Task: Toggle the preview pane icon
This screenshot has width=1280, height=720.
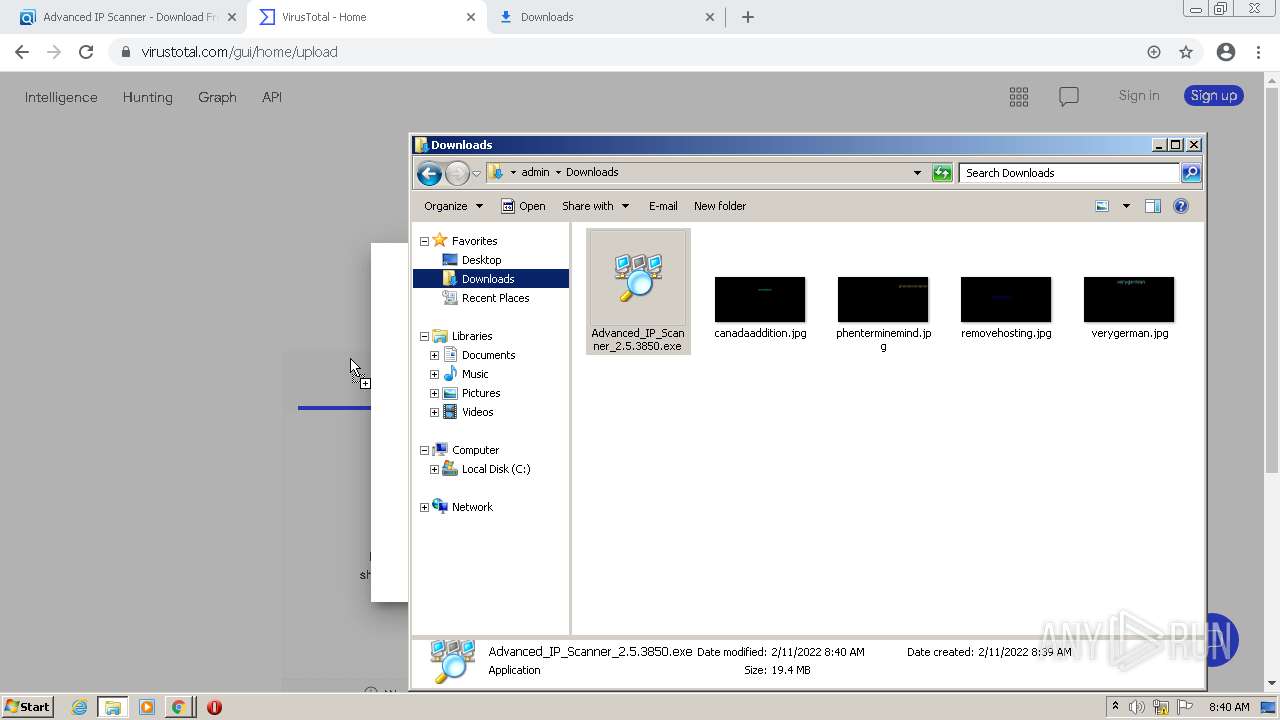Action: [1153, 206]
